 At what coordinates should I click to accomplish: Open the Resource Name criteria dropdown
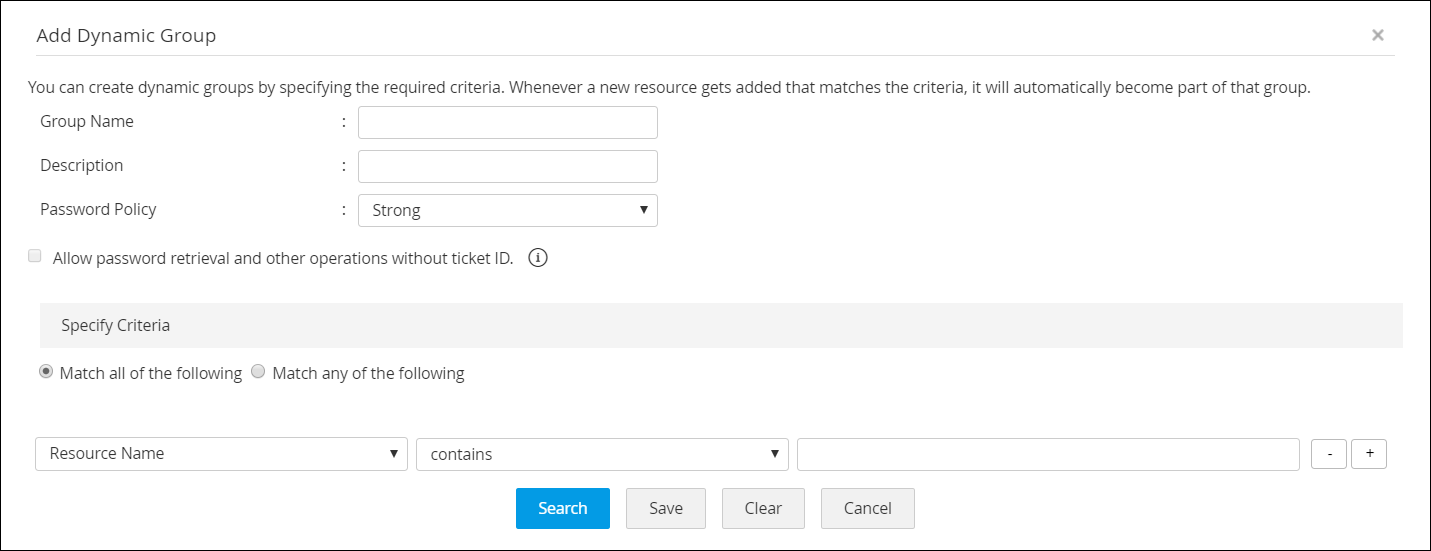(x=221, y=454)
